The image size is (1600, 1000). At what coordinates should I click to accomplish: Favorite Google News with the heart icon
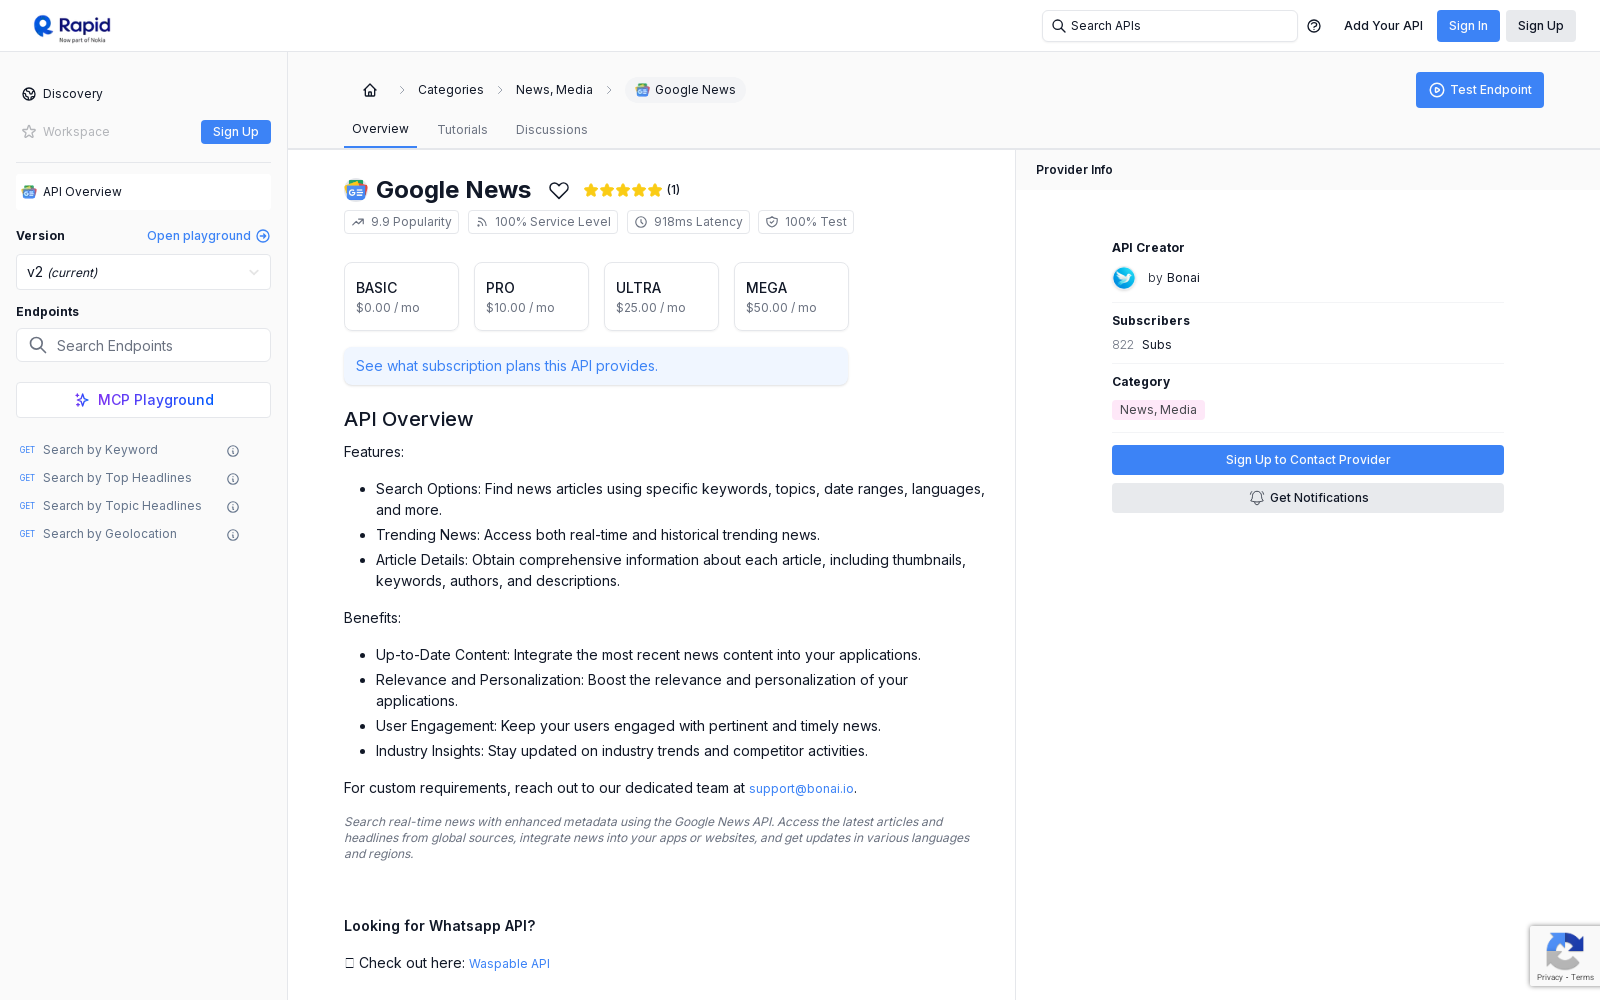(559, 190)
